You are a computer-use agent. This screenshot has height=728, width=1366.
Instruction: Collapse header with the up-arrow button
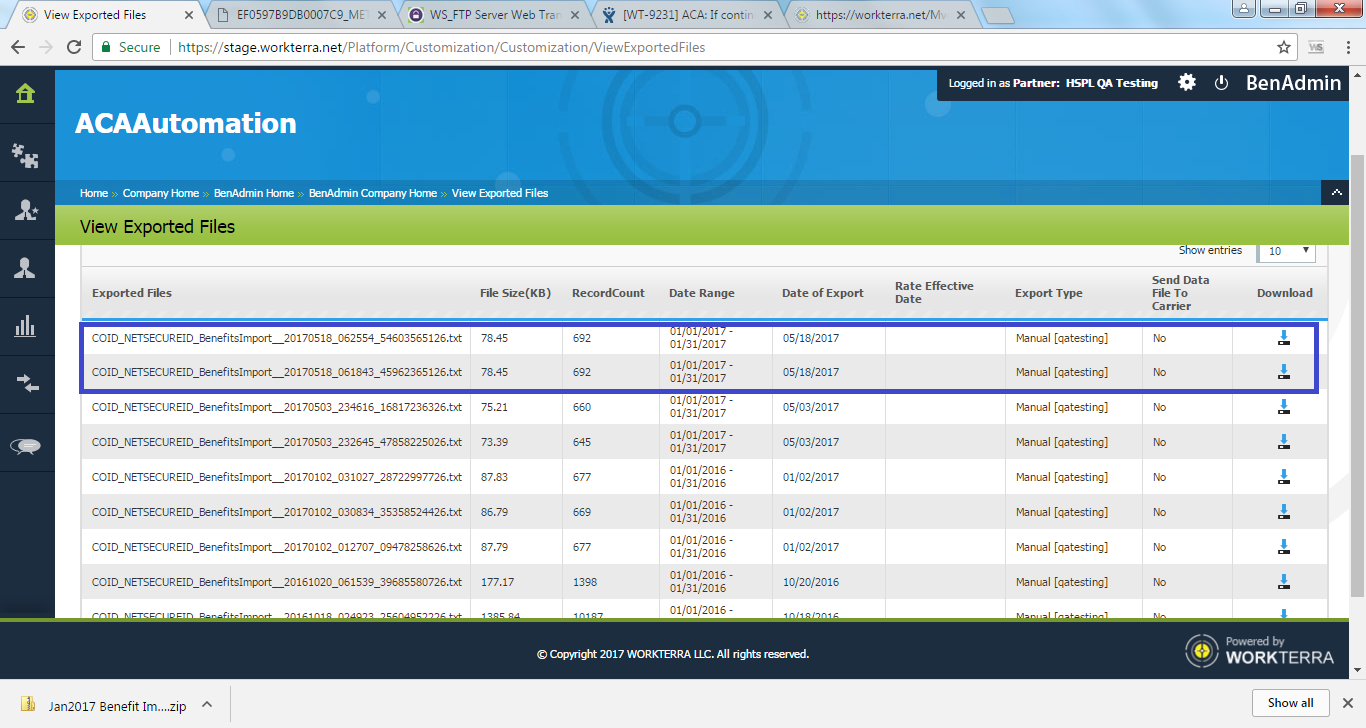[x=1335, y=192]
